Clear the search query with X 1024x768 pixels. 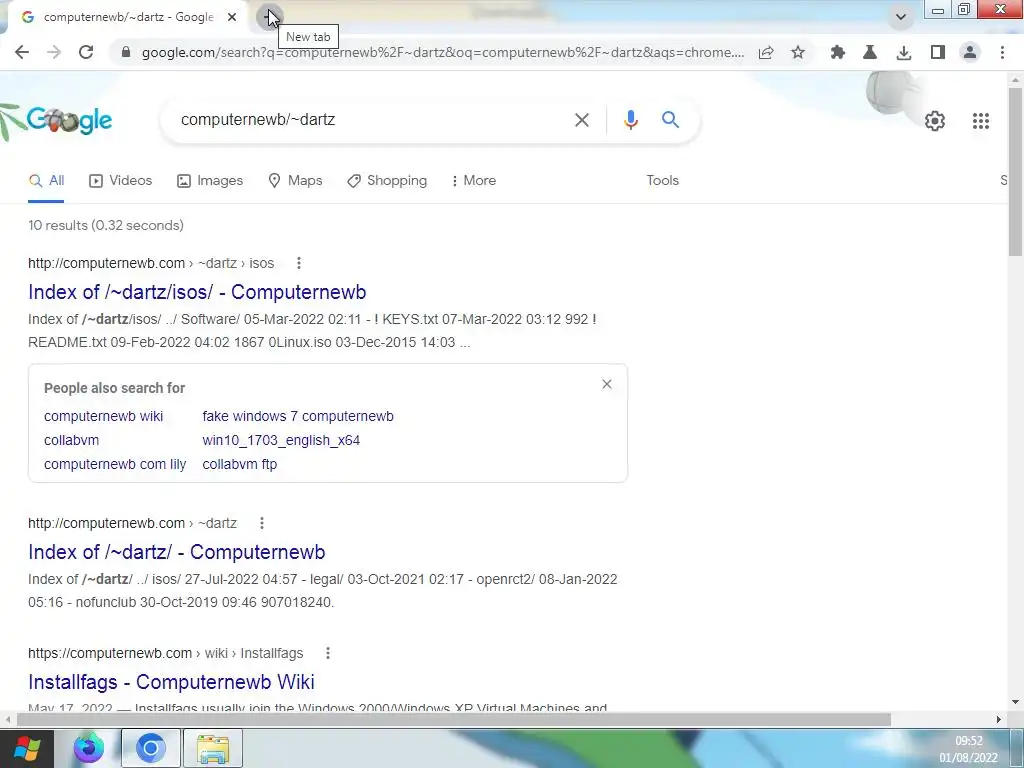point(581,120)
